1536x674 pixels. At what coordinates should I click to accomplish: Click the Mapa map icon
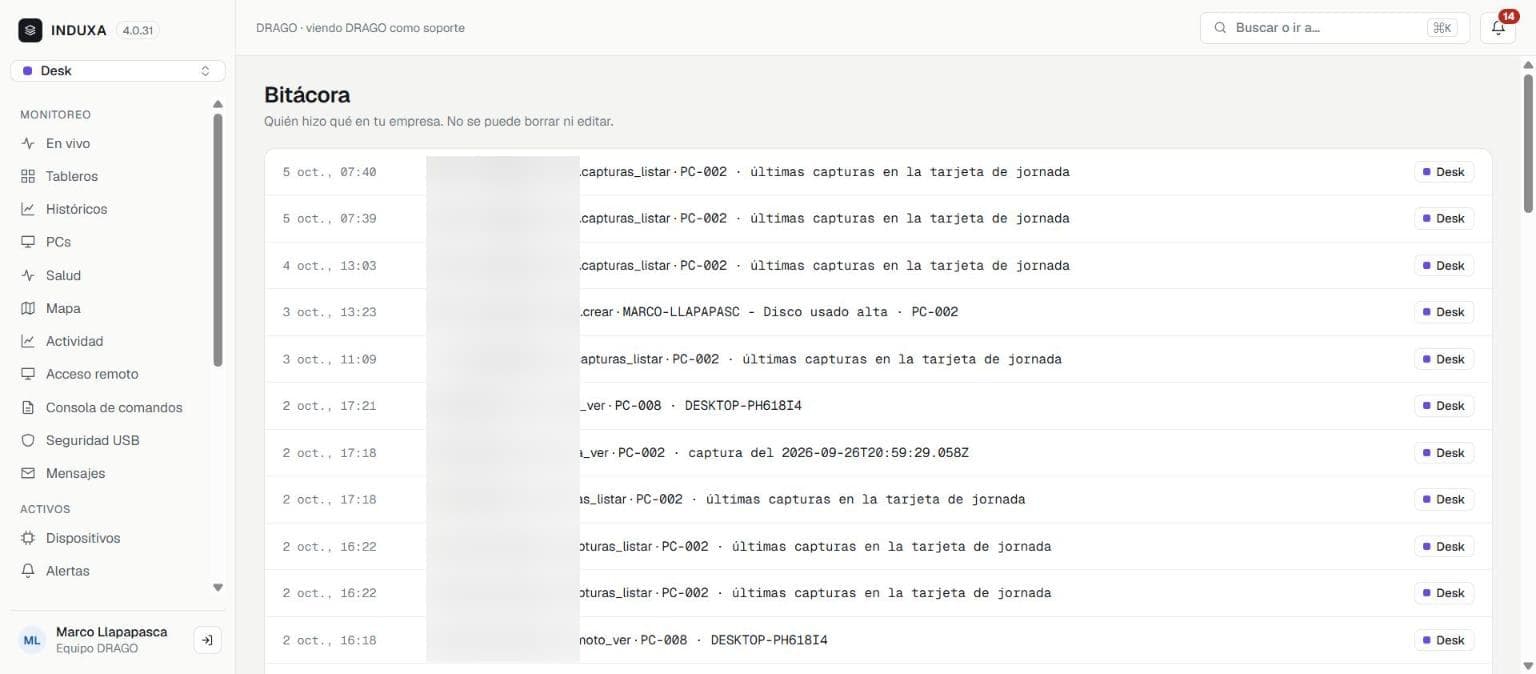point(28,309)
